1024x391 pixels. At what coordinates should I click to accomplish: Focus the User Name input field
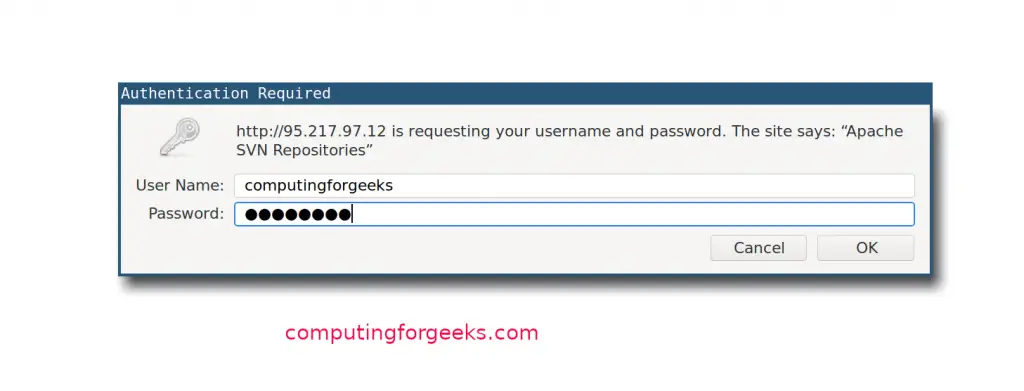tap(574, 185)
